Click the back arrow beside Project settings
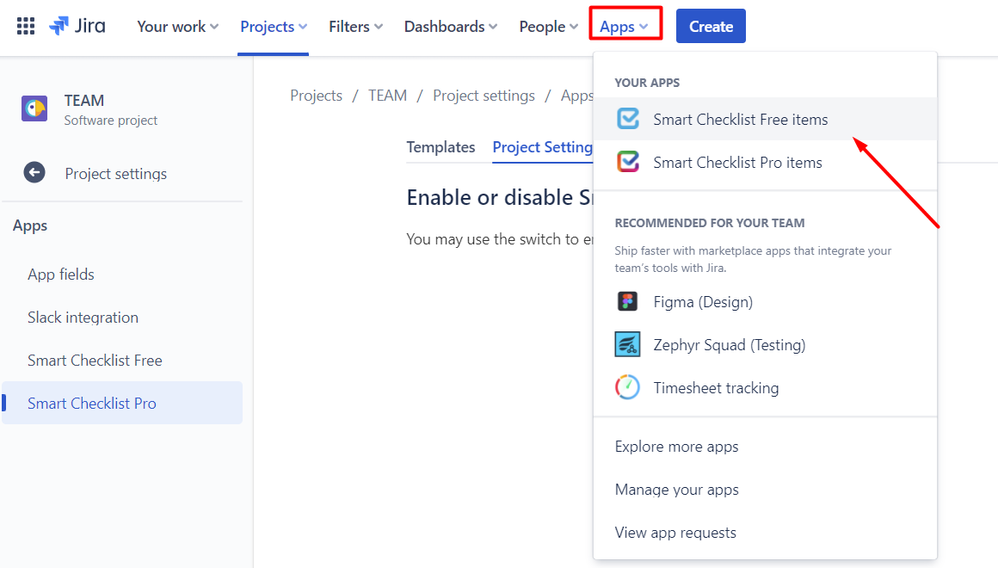The height and width of the screenshot is (568, 998). [x=34, y=173]
